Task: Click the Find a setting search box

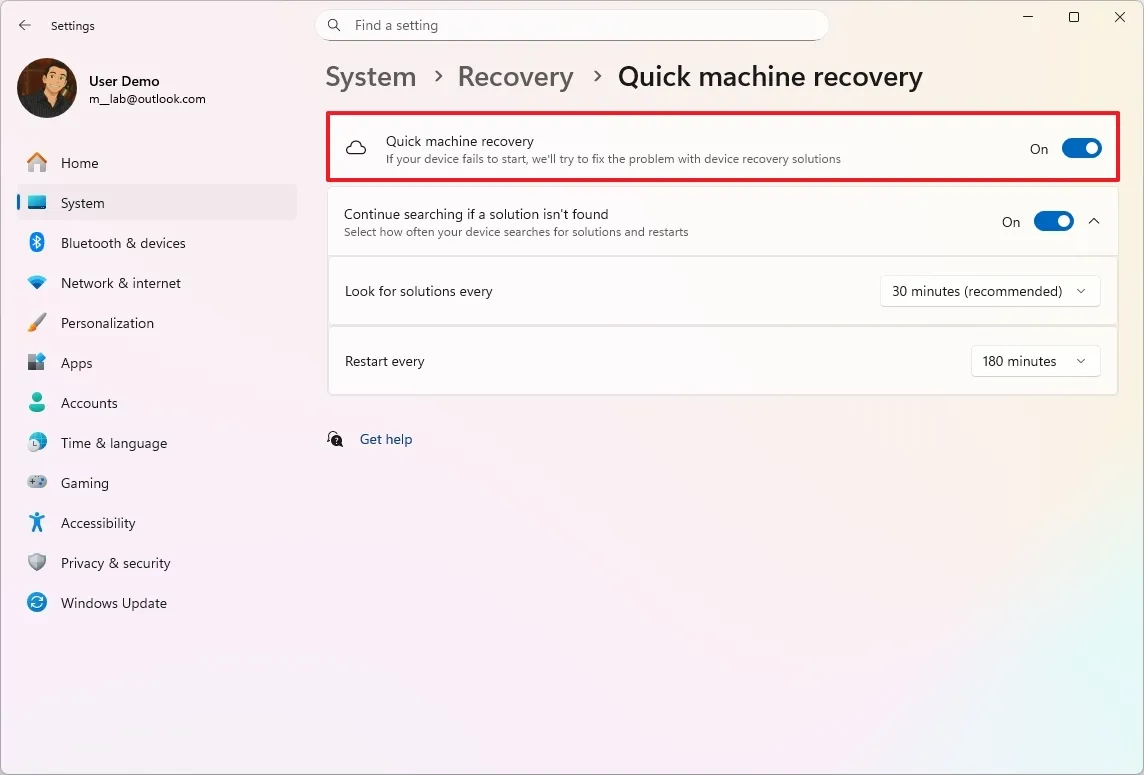Action: coord(571,25)
